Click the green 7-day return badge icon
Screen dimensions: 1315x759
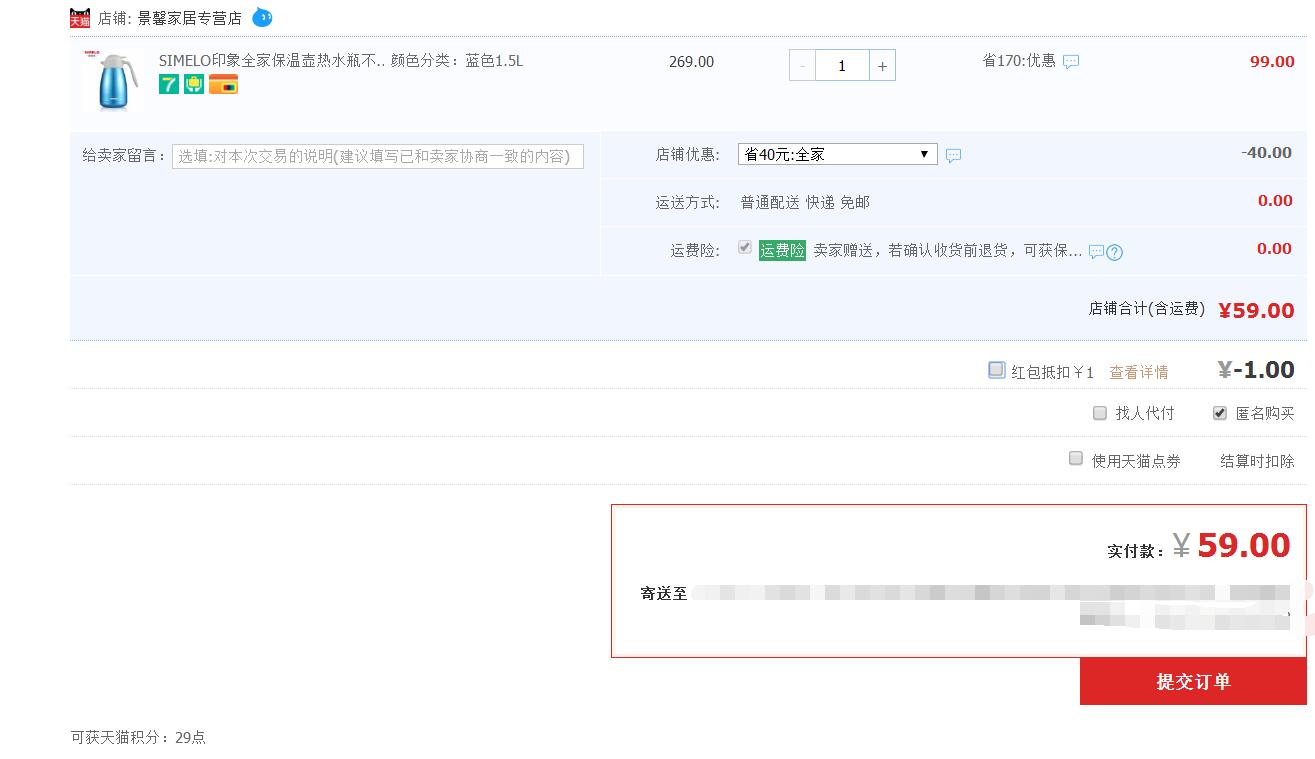(x=169, y=85)
